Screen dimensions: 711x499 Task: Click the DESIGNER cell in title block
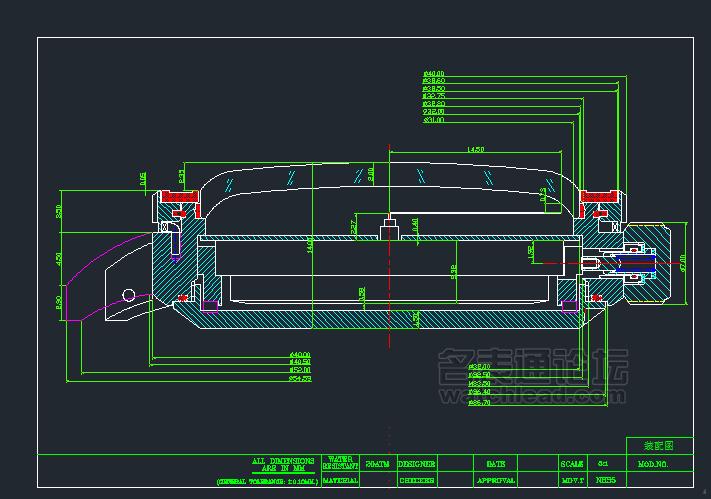pos(416,464)
